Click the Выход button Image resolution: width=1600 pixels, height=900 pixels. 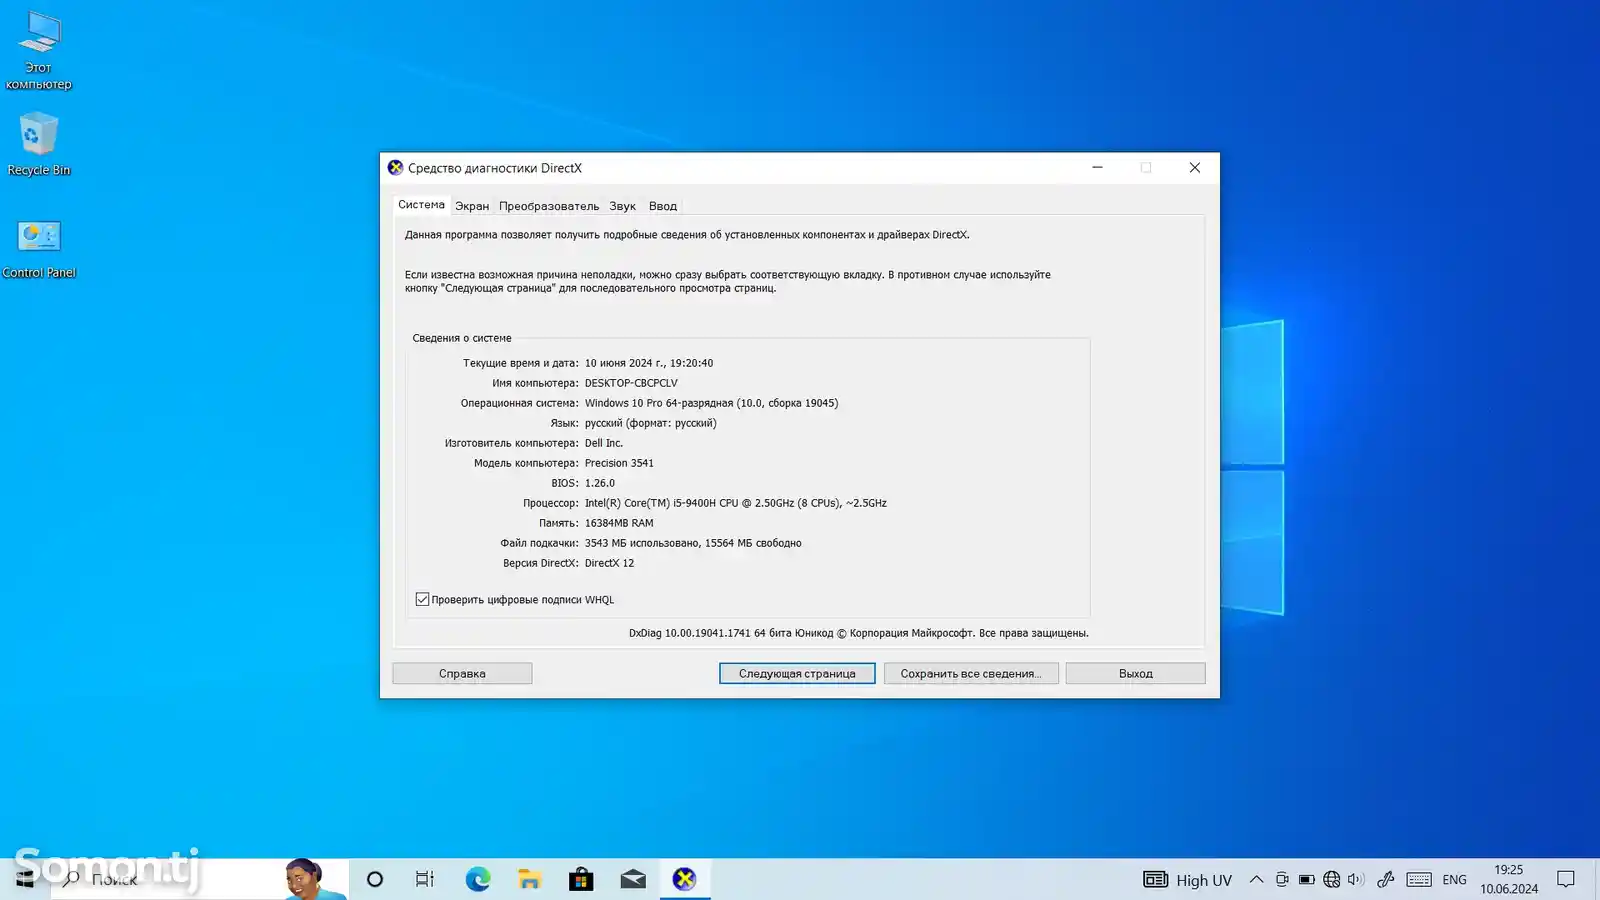click(x=1135, y=673)
